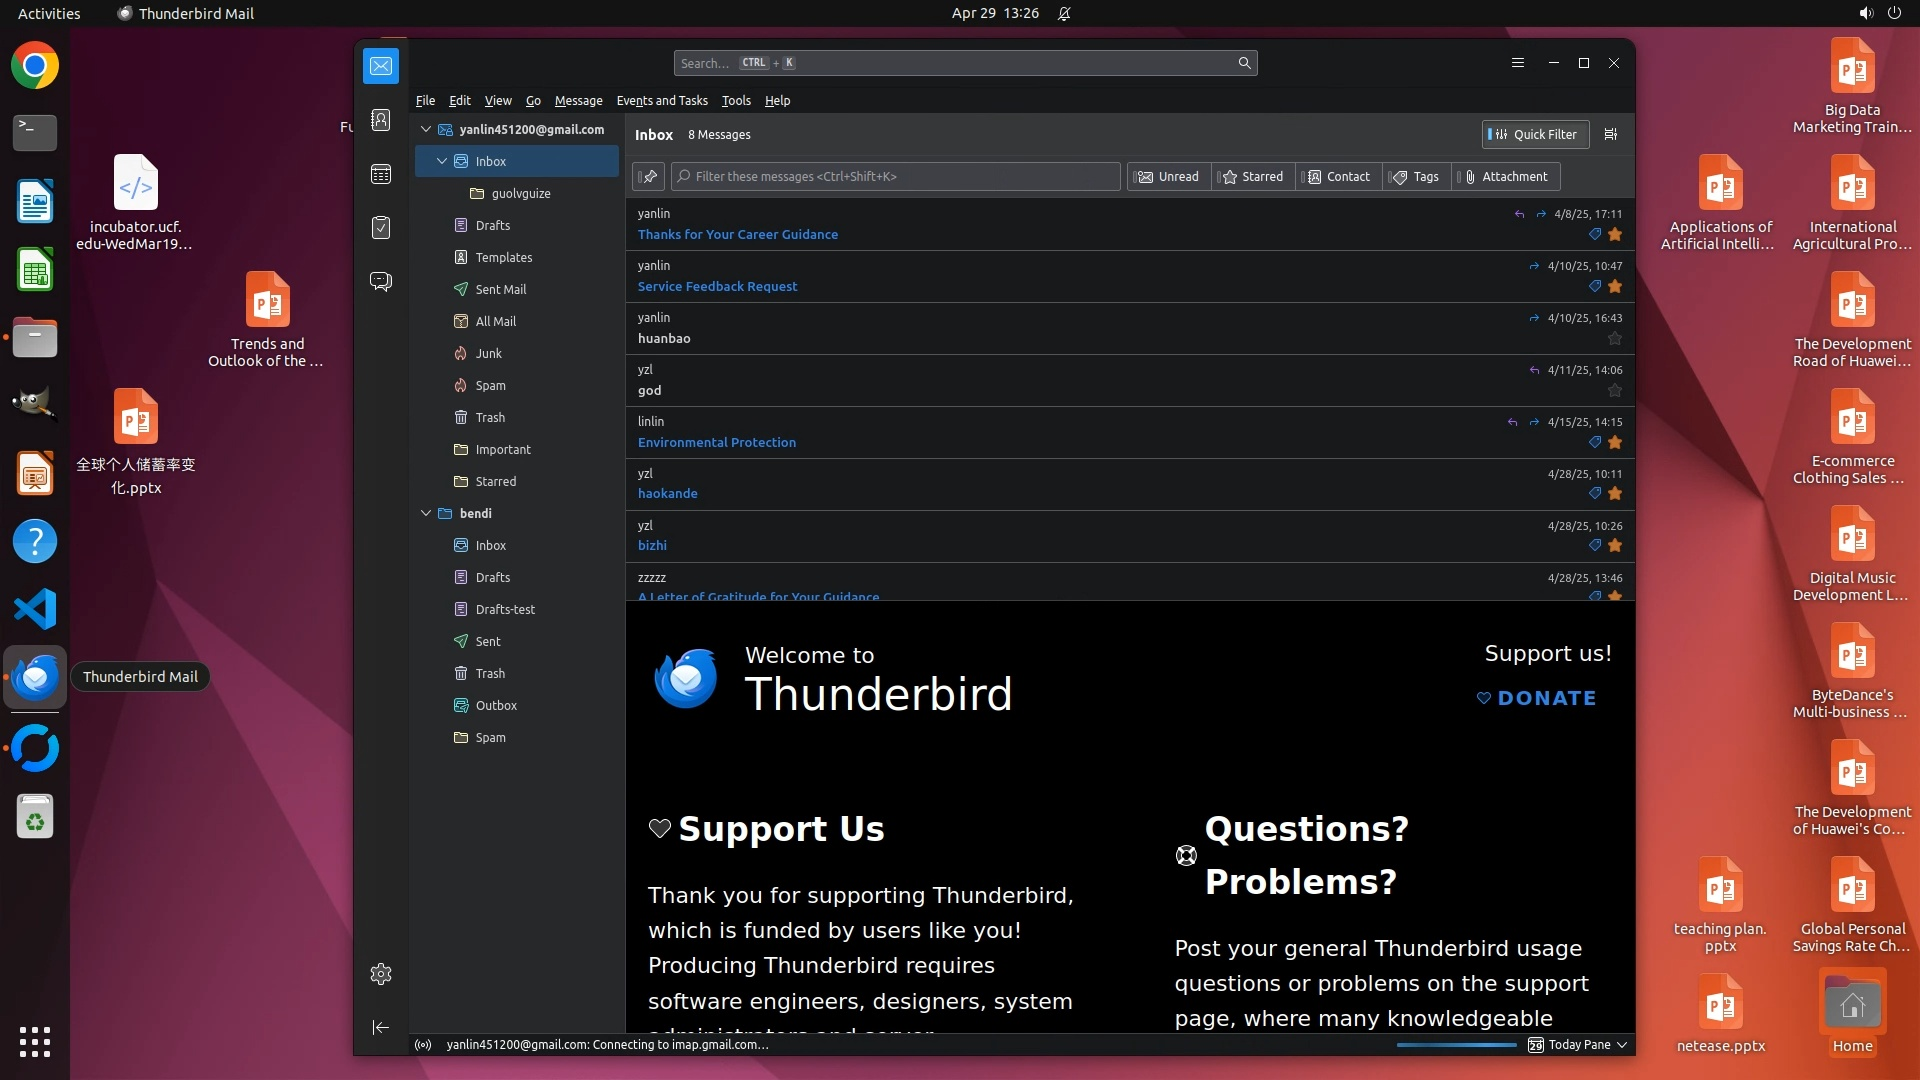This screenshot has width=1920, height=1080.
Task: Open the Tasks space icon
Action: point(381,228)
